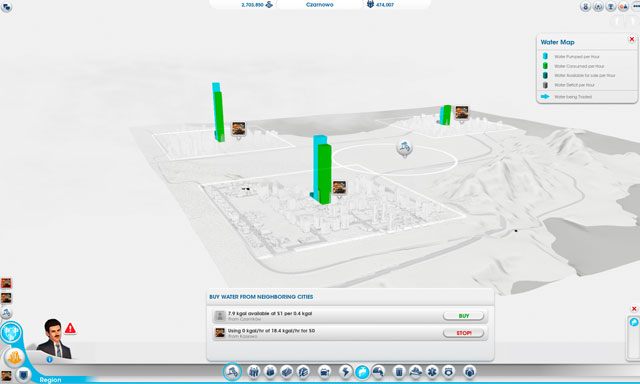Click 'BUY WATER FROM NEIGHBORING CITIES' header
The image size is (640, 384).
(261, 297)
